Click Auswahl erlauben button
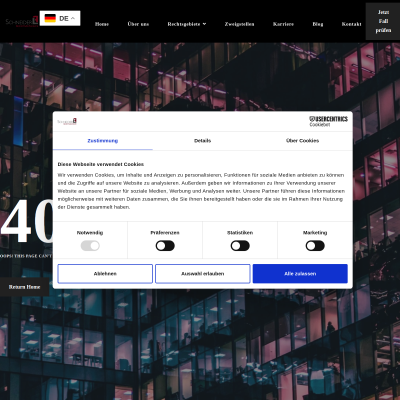The image size is (400, 400). 203,274
